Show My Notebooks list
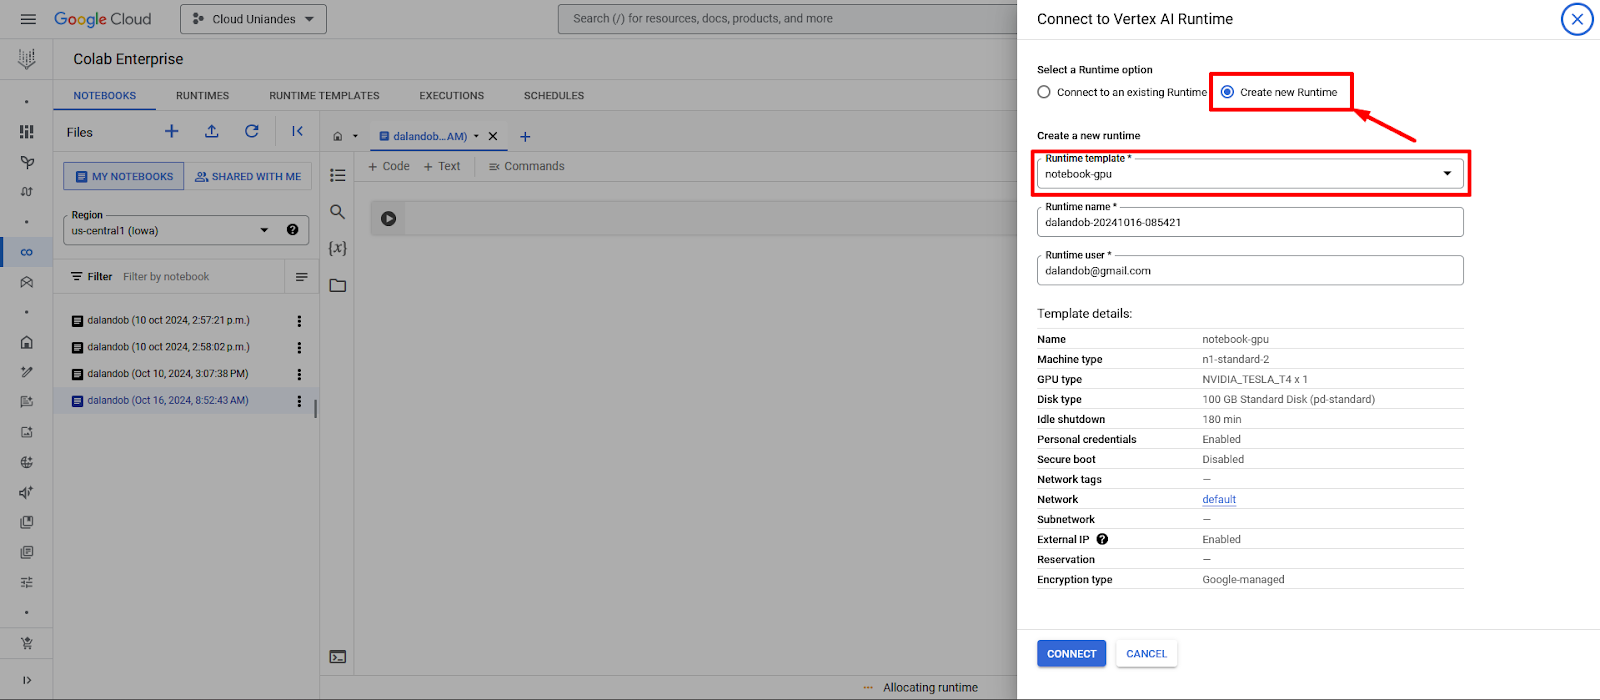This screenshot has width=1600, height=700. (x=124, y=177)
